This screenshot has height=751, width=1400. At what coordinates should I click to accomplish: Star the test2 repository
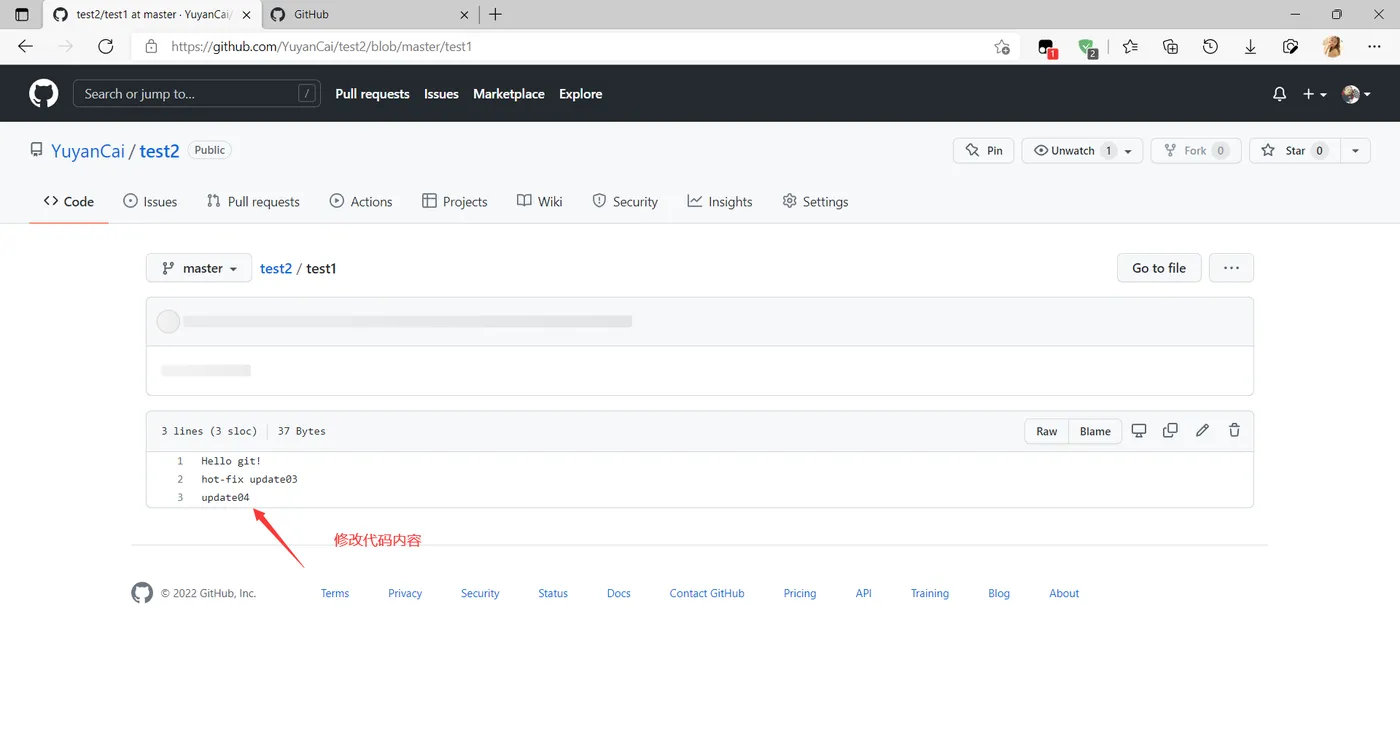pyautogui.click(x=1294, y=151)
